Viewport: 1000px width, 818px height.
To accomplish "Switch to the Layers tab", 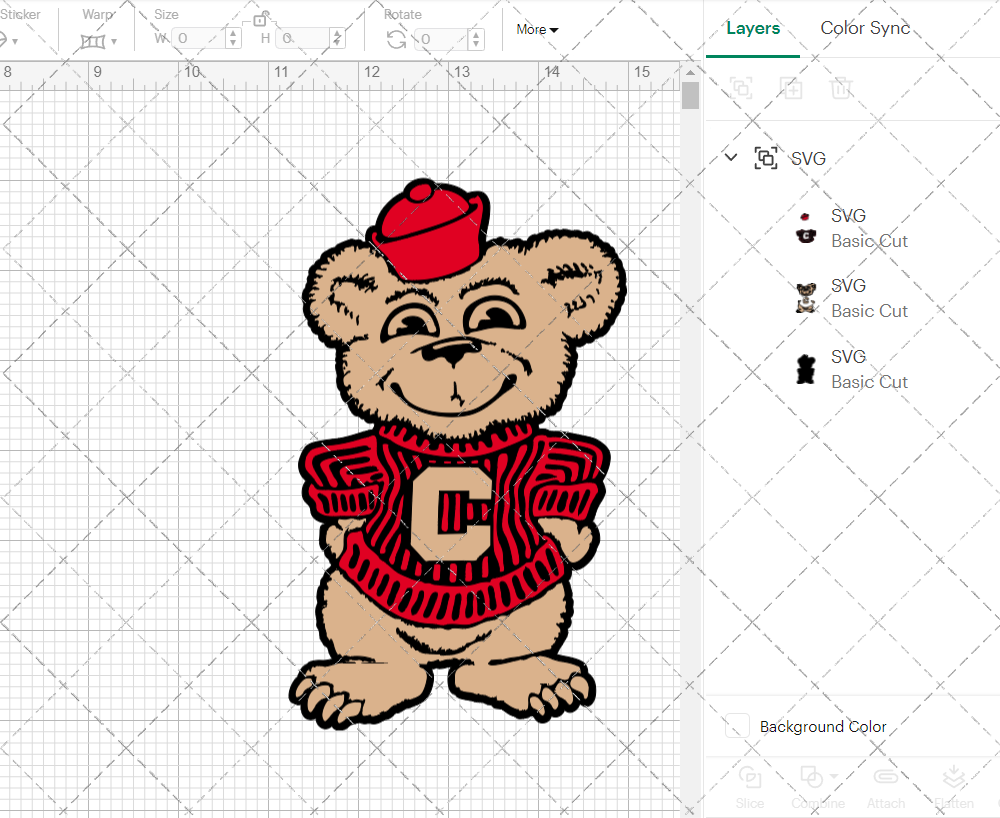I will (x=753, y=28).
